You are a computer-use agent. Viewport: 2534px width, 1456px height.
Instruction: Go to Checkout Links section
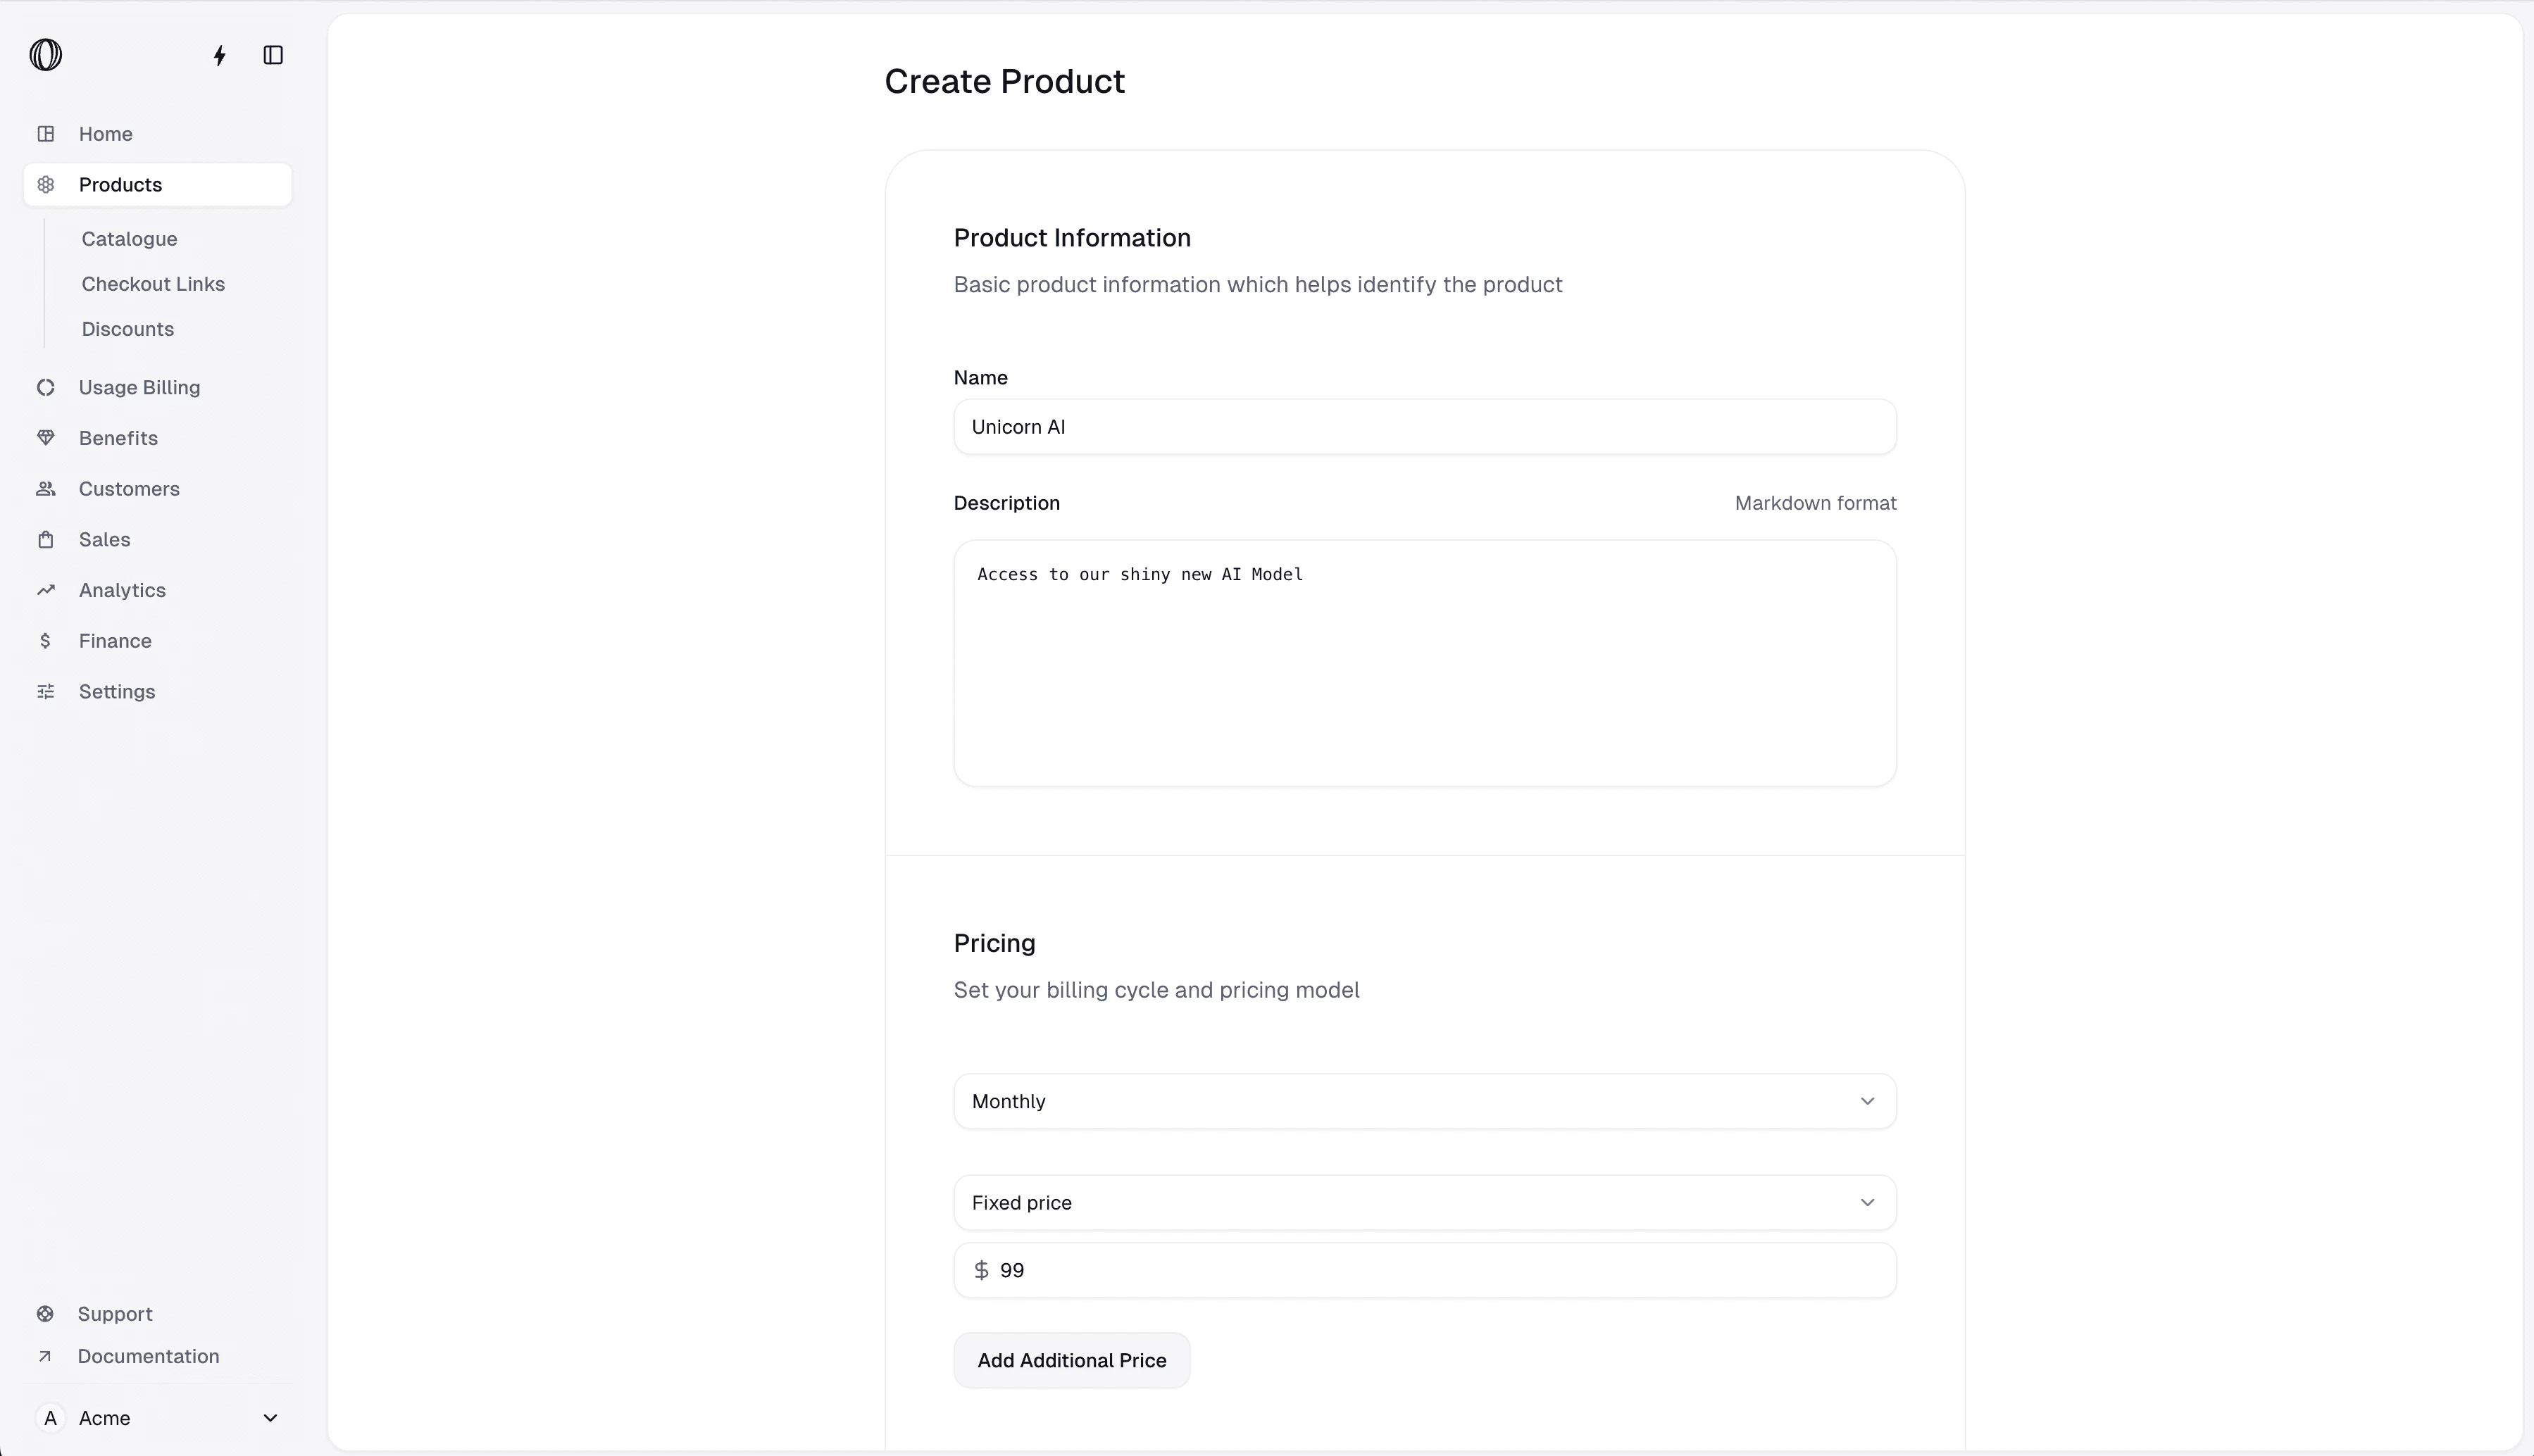(153, 284)
